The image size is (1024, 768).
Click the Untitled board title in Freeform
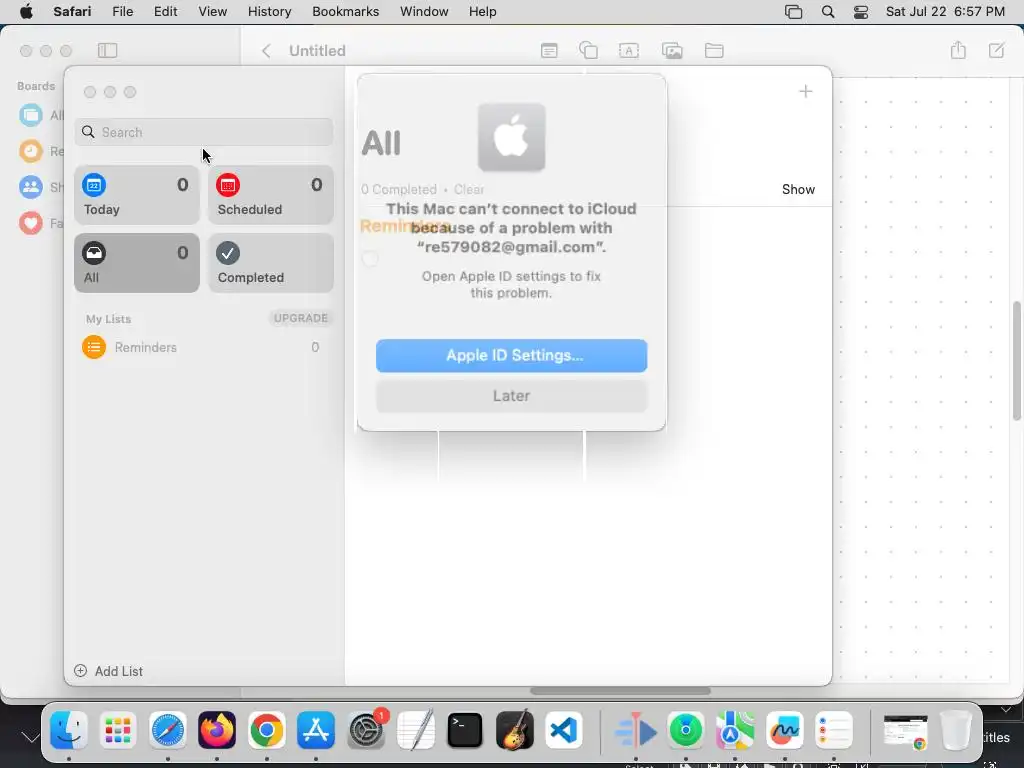(317, 51)
